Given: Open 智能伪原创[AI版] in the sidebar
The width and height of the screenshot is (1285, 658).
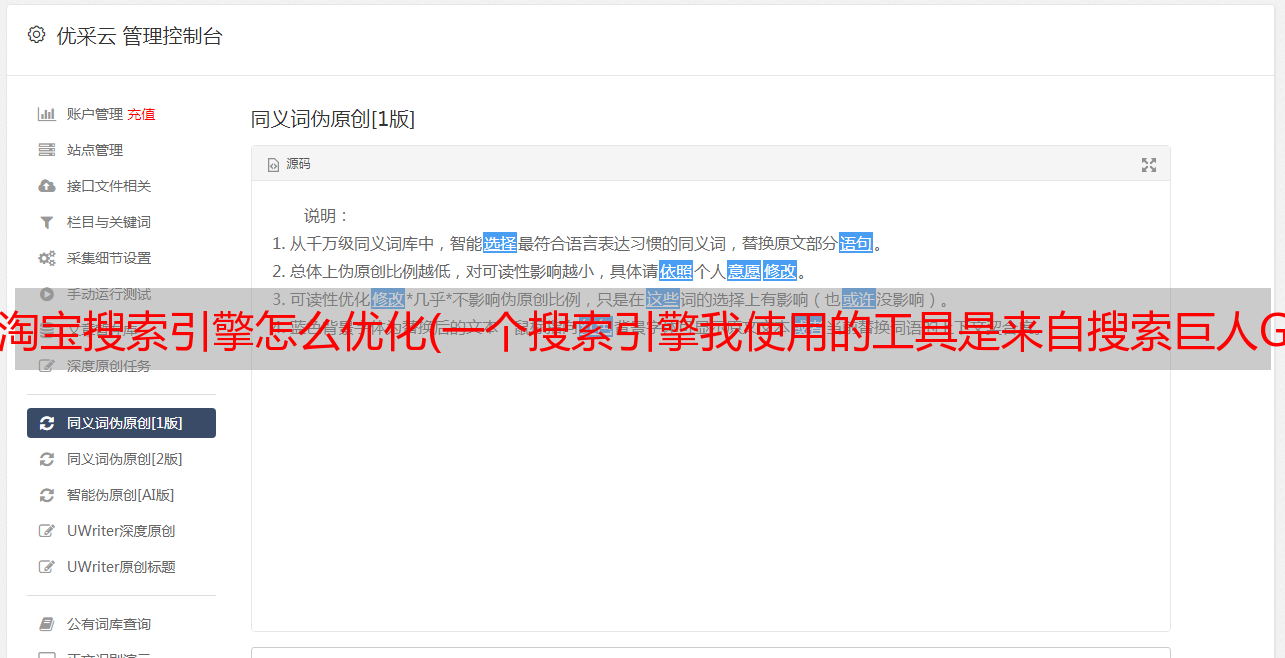Looking at the screenshot, I should click(x=121, y=495).
